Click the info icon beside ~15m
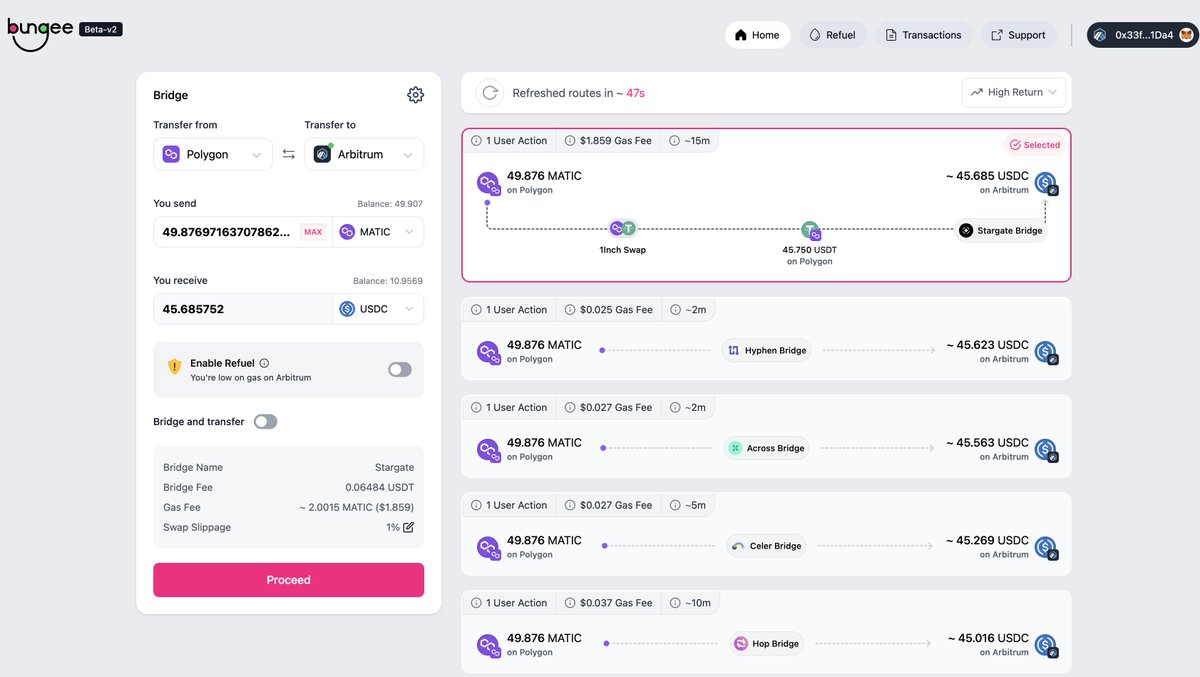The image size is (1200, 677). pos(675,141)
